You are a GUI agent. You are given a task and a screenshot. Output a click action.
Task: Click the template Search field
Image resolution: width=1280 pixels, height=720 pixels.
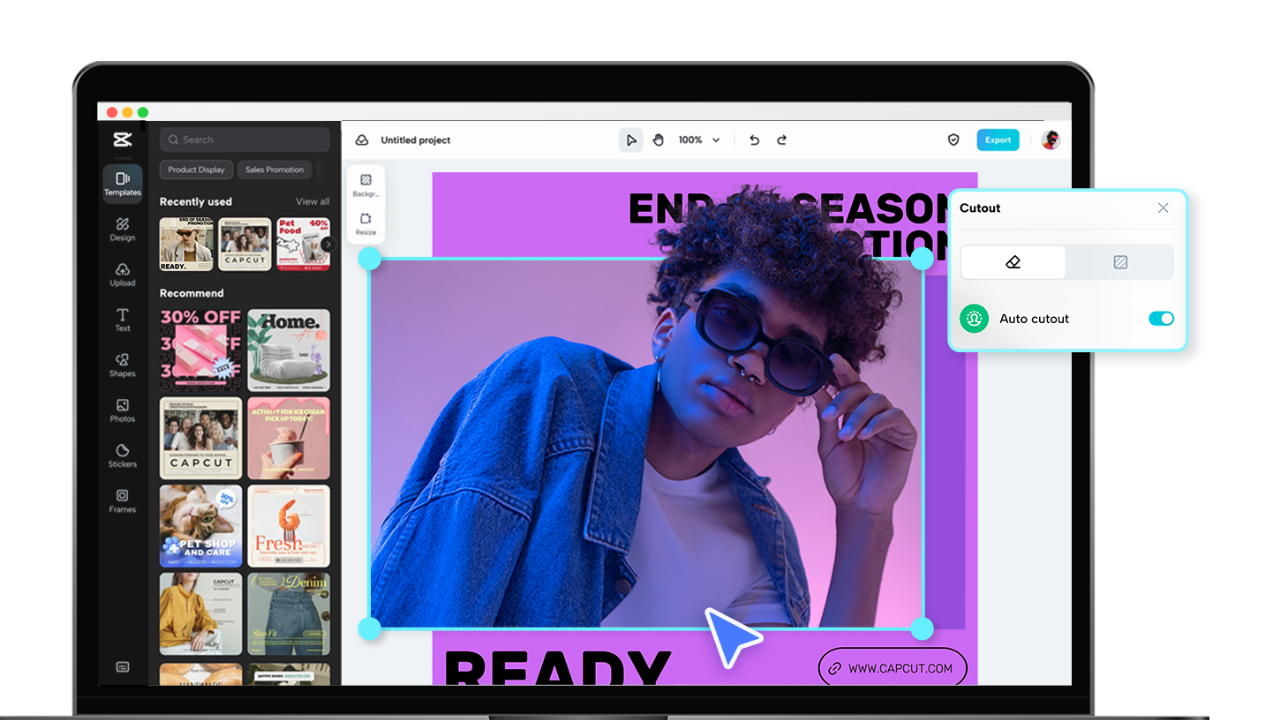pos(245,140)
